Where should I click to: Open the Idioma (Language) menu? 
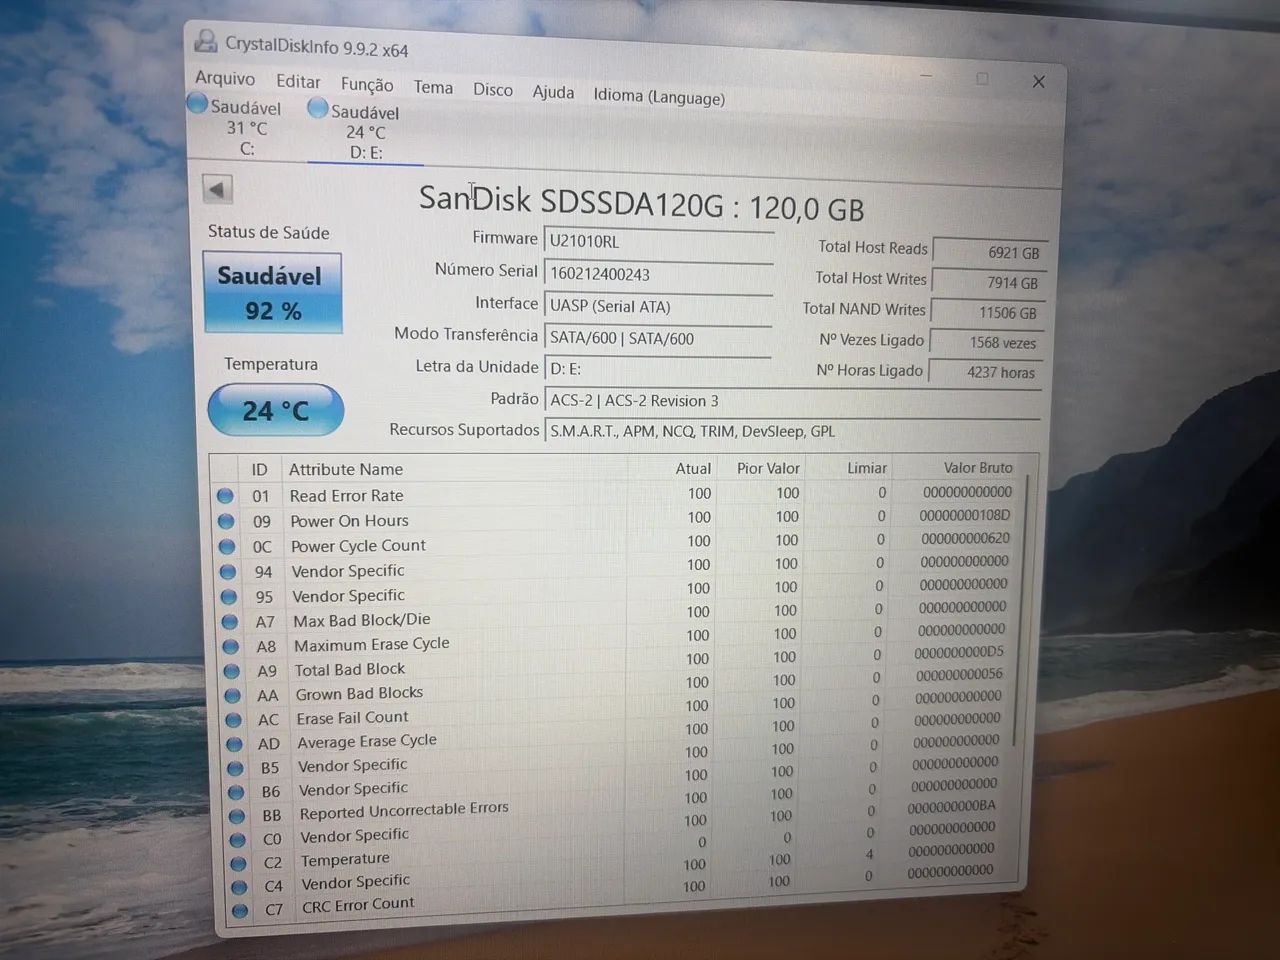point(659,97)
